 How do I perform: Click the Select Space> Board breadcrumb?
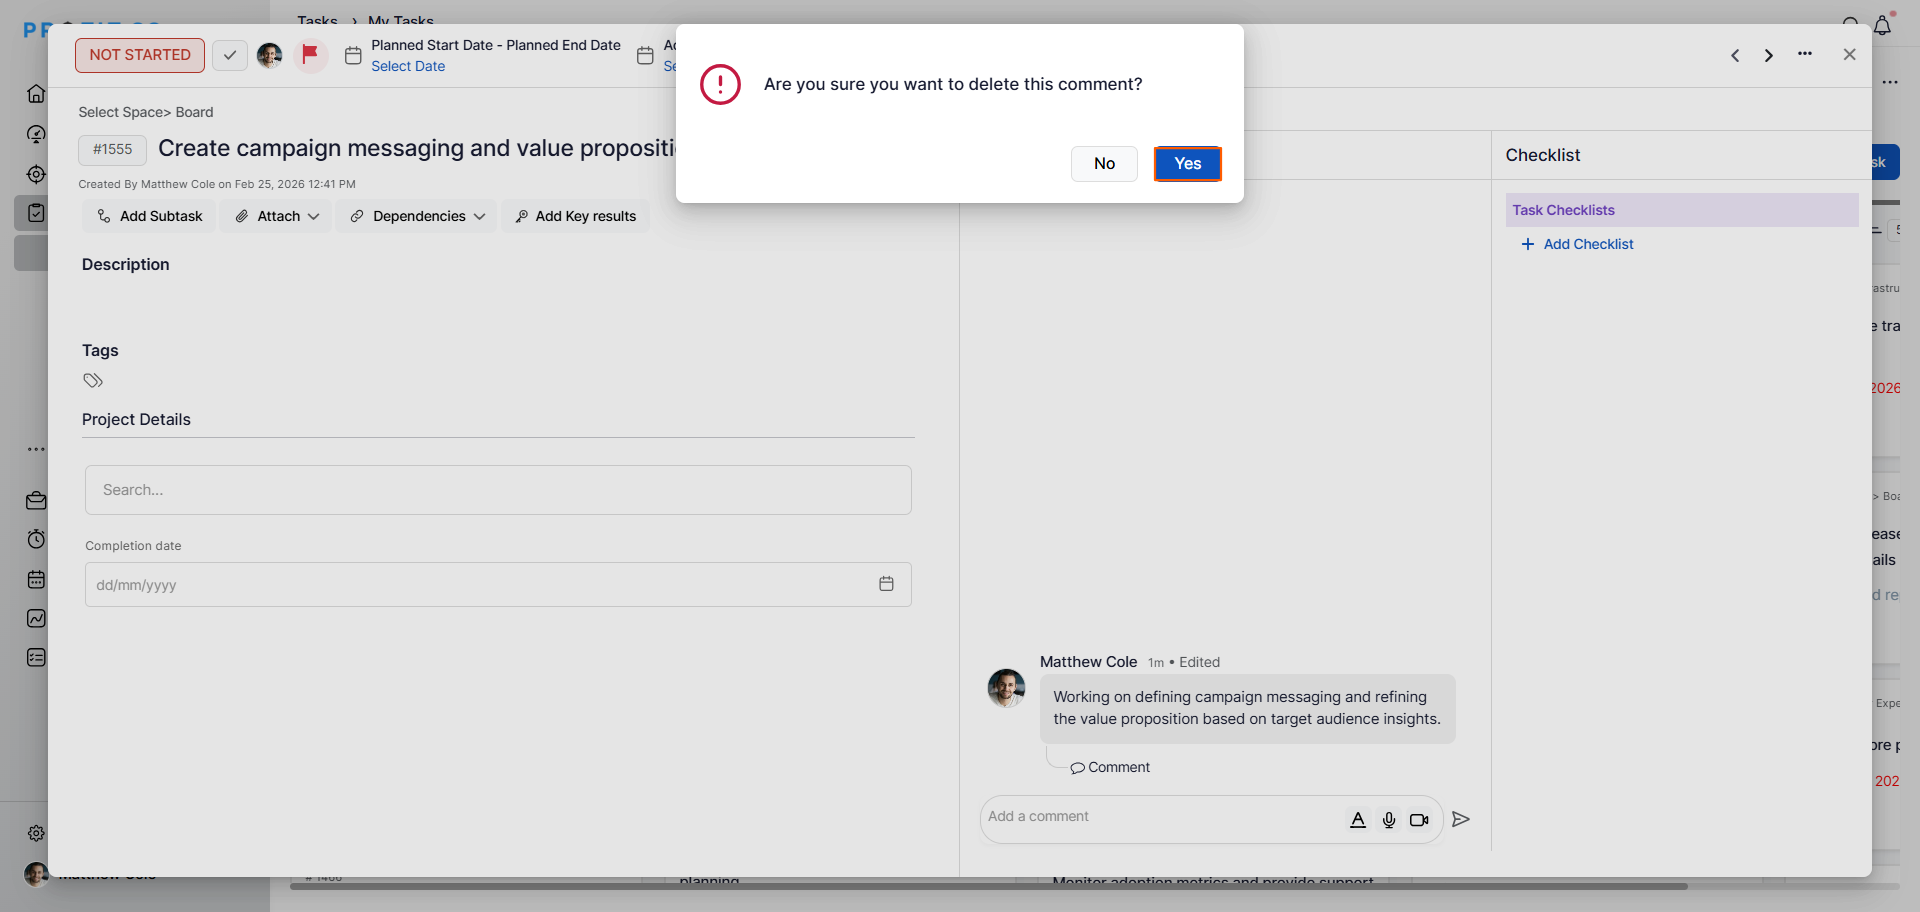(x=146, y=112)
